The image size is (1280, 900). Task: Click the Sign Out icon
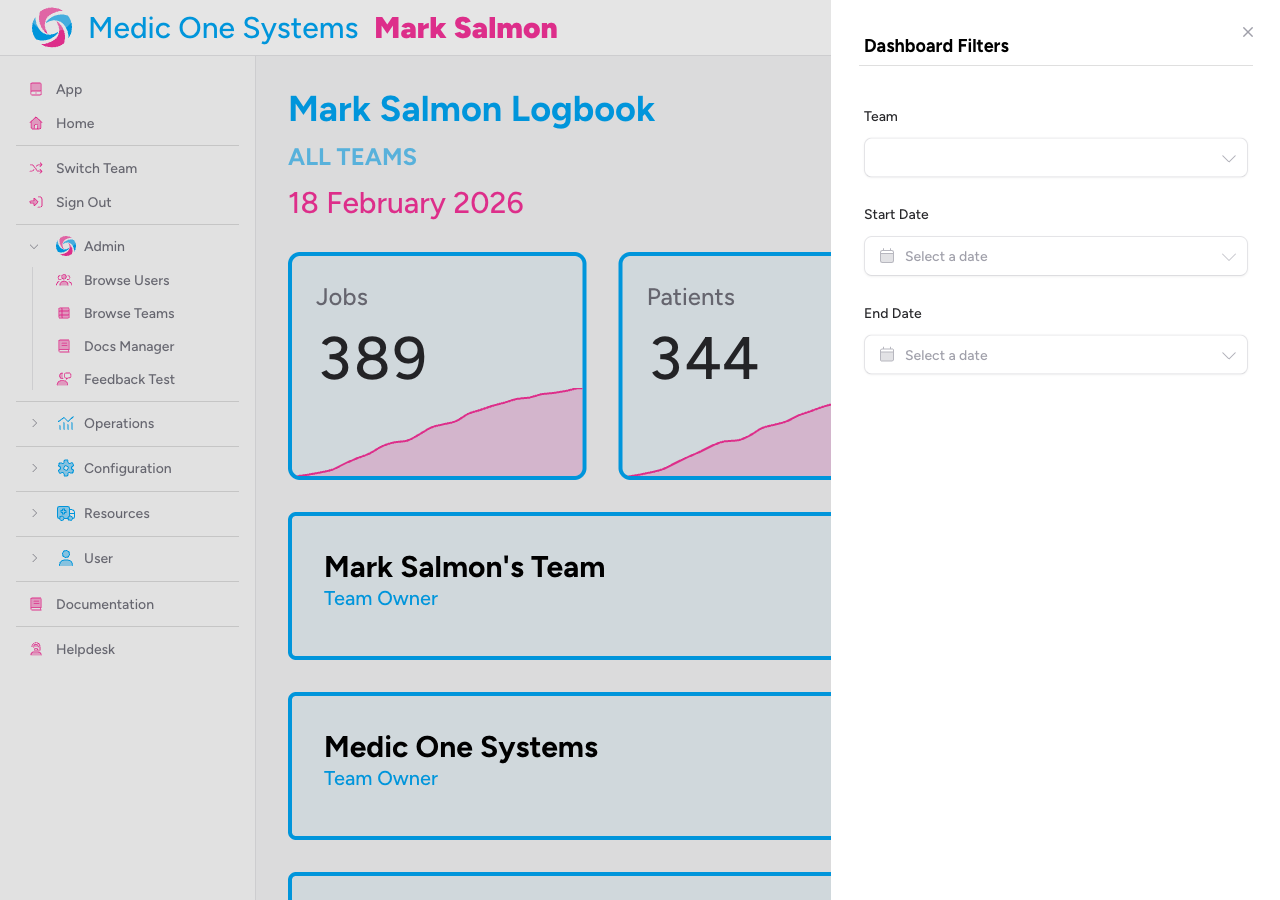pyautogui.click(x=35, y=202)
